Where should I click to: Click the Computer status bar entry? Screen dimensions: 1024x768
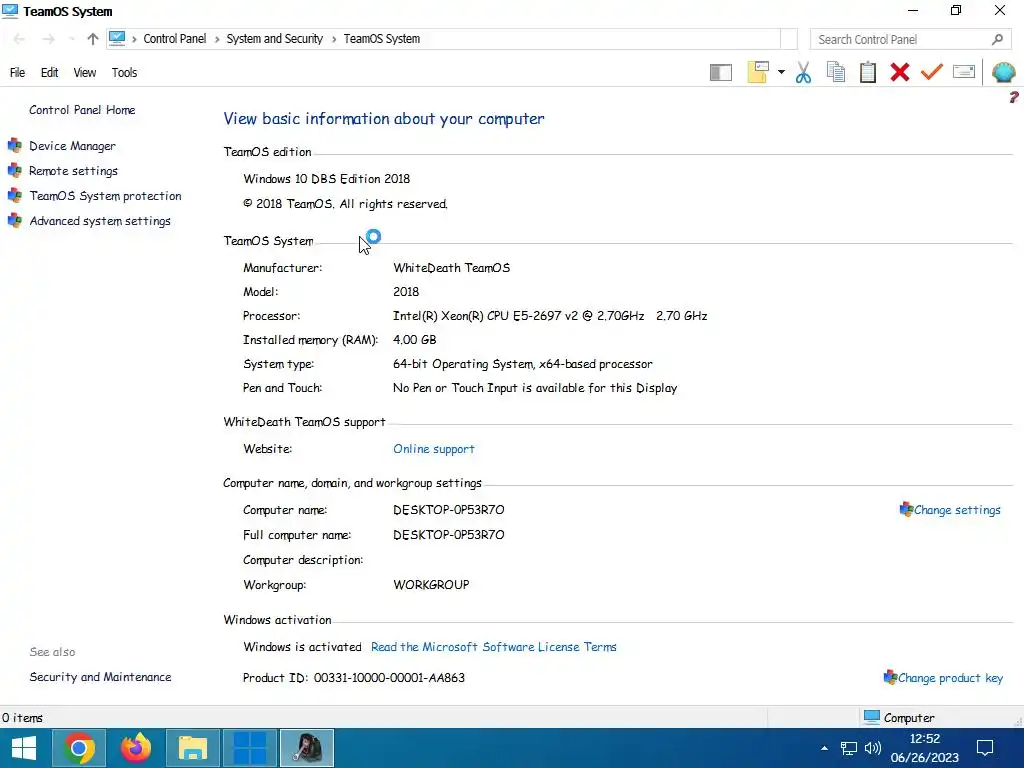(899, 718)
